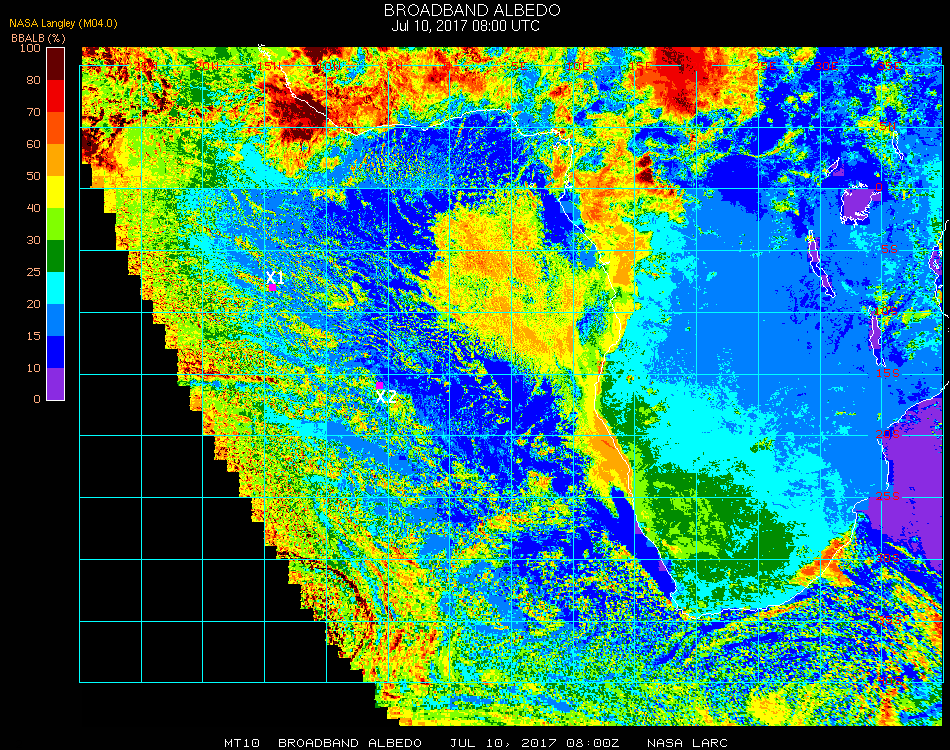The image size is (950, 750).
Task: Click the 25E longitude label
Action: [764, 65]
